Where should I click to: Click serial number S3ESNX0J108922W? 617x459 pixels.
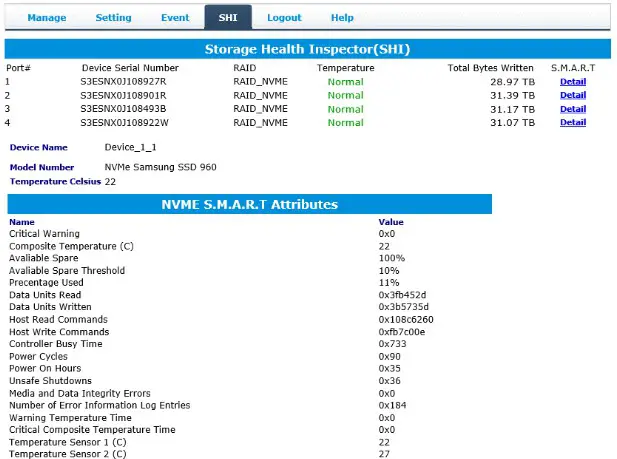(124, 123)
